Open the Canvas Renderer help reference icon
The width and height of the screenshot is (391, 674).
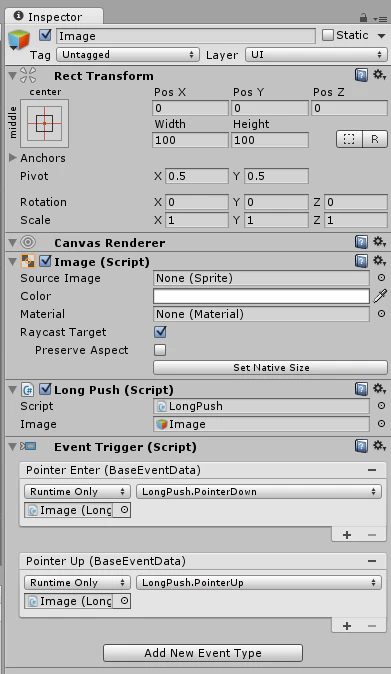361,242
